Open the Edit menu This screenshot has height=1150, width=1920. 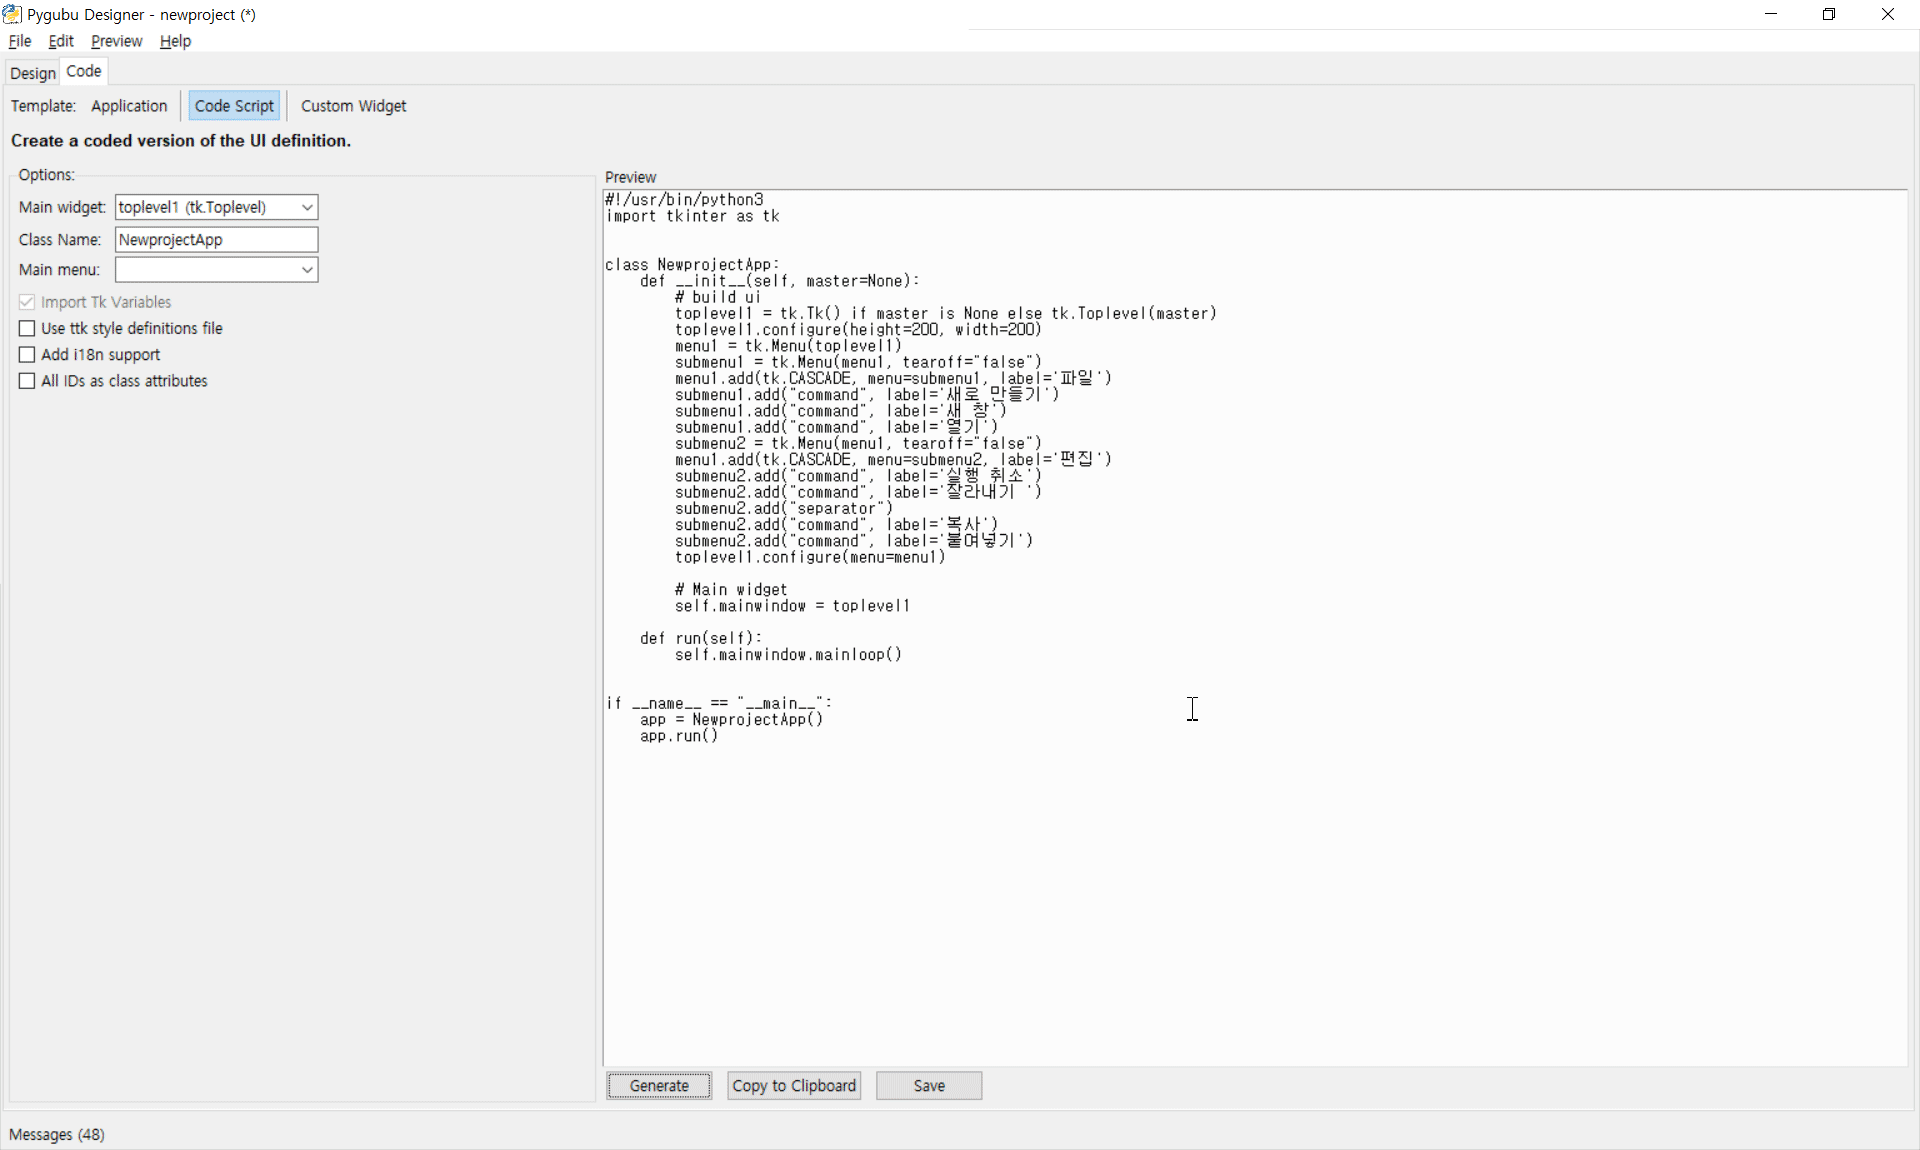(61, 41)
